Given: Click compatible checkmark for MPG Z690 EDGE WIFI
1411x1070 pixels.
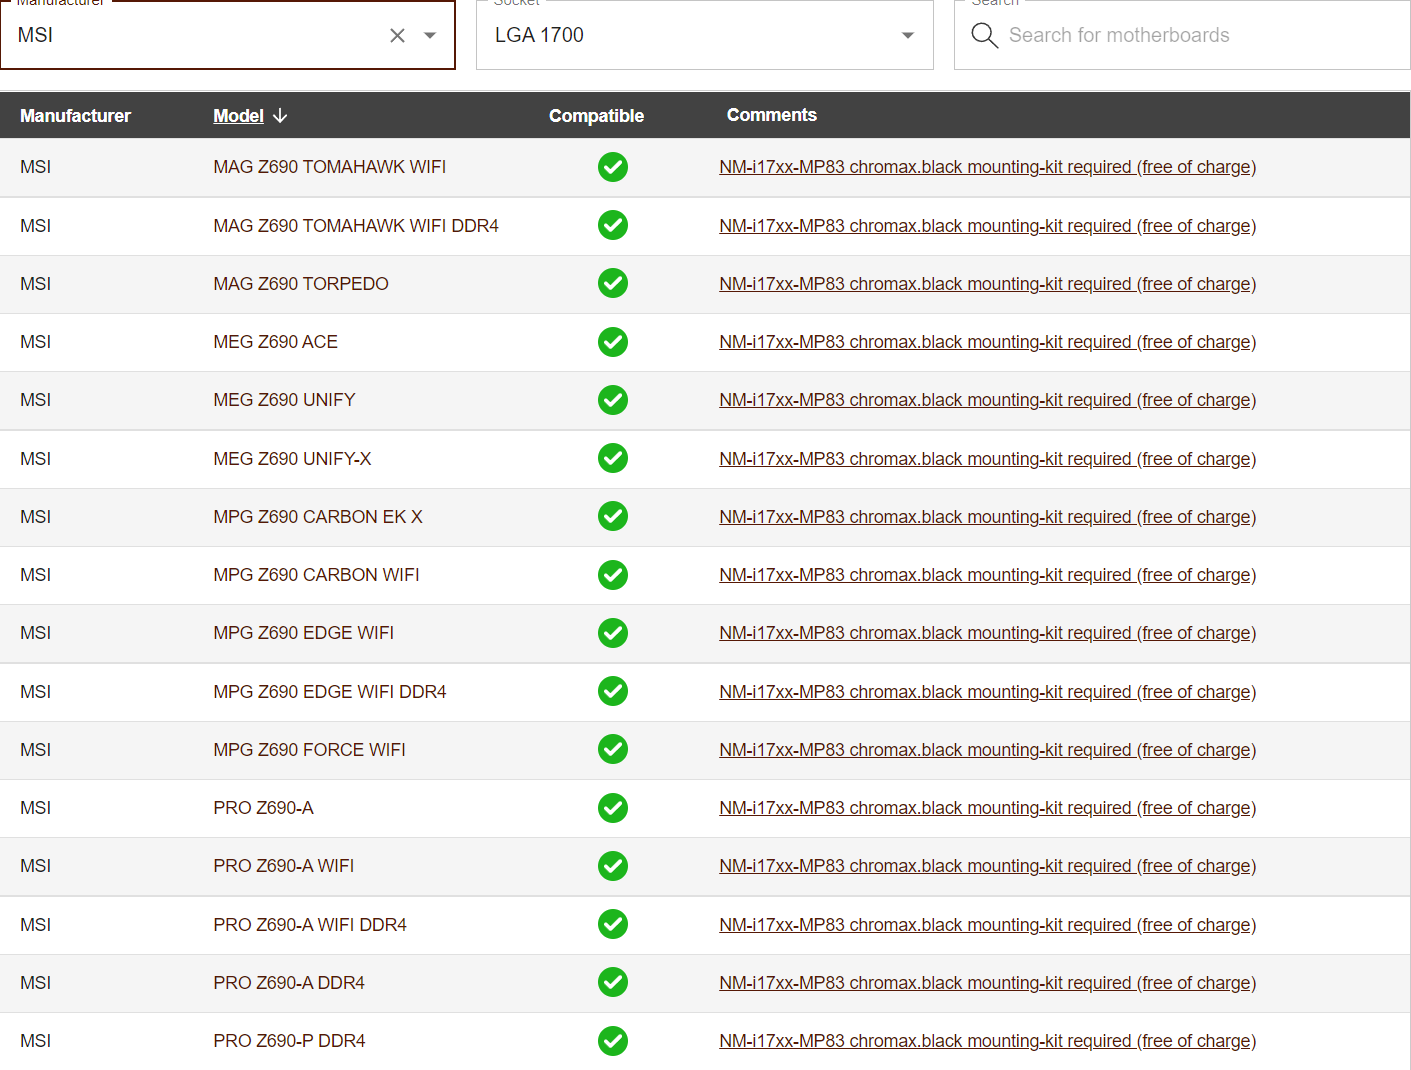Looking at the screenshot, I should click(613, 633).
